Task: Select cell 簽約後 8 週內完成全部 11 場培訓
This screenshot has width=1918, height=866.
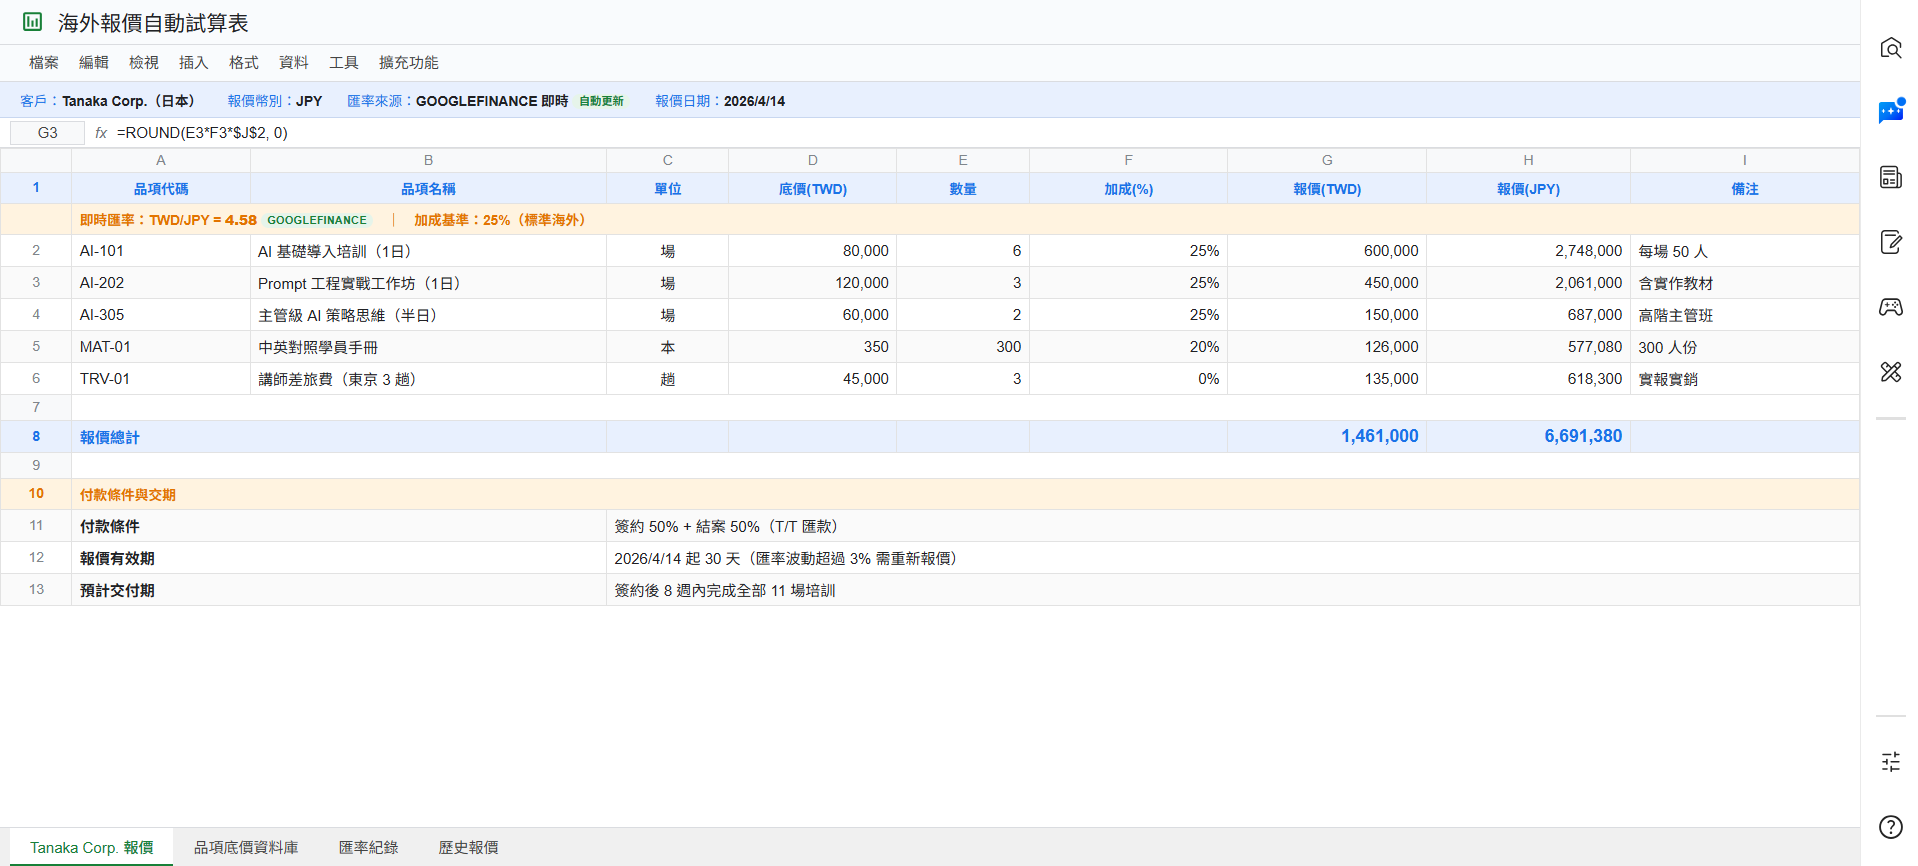Action: coord(1233,590)
